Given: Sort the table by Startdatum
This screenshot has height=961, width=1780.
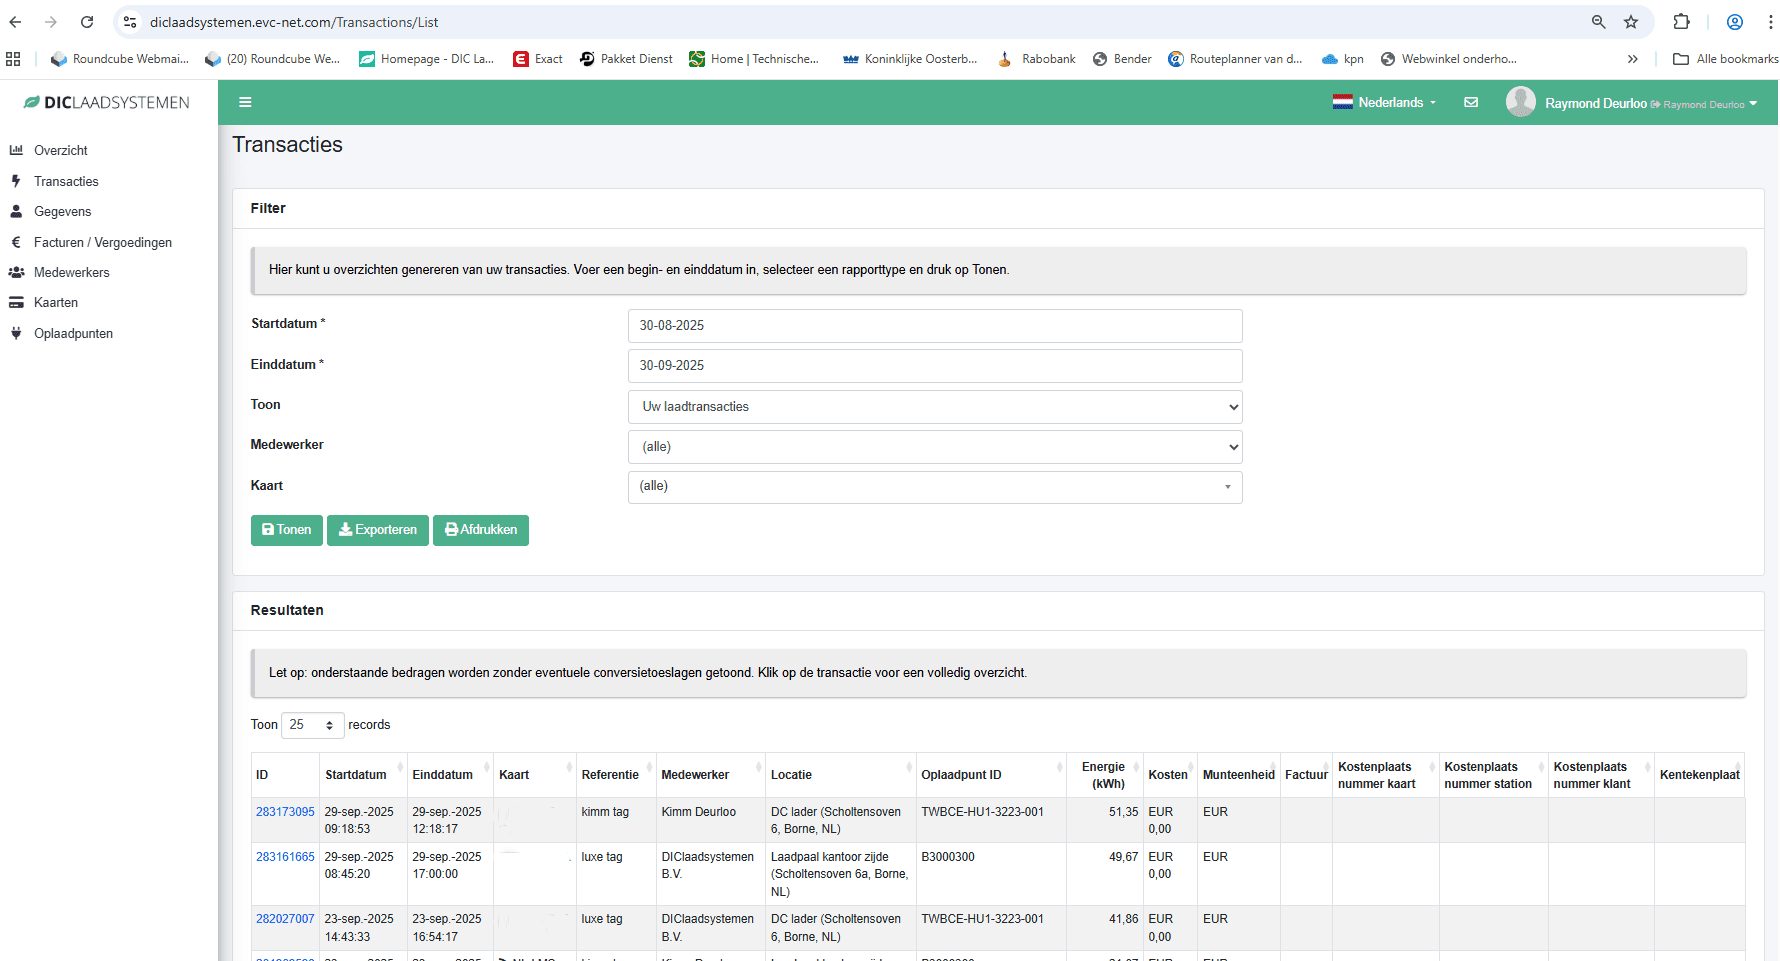Looking at the screenshot, I should [362, 775].
